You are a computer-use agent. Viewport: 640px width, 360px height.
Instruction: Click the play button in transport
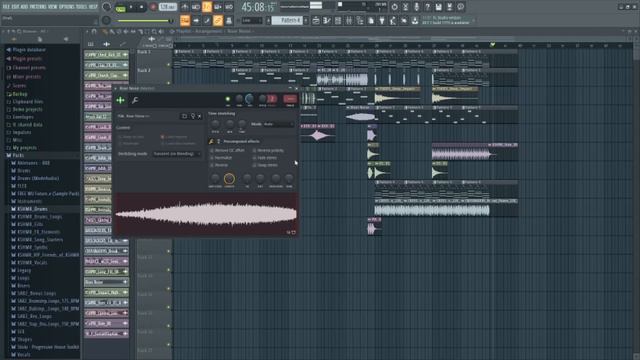pos(131,7)
